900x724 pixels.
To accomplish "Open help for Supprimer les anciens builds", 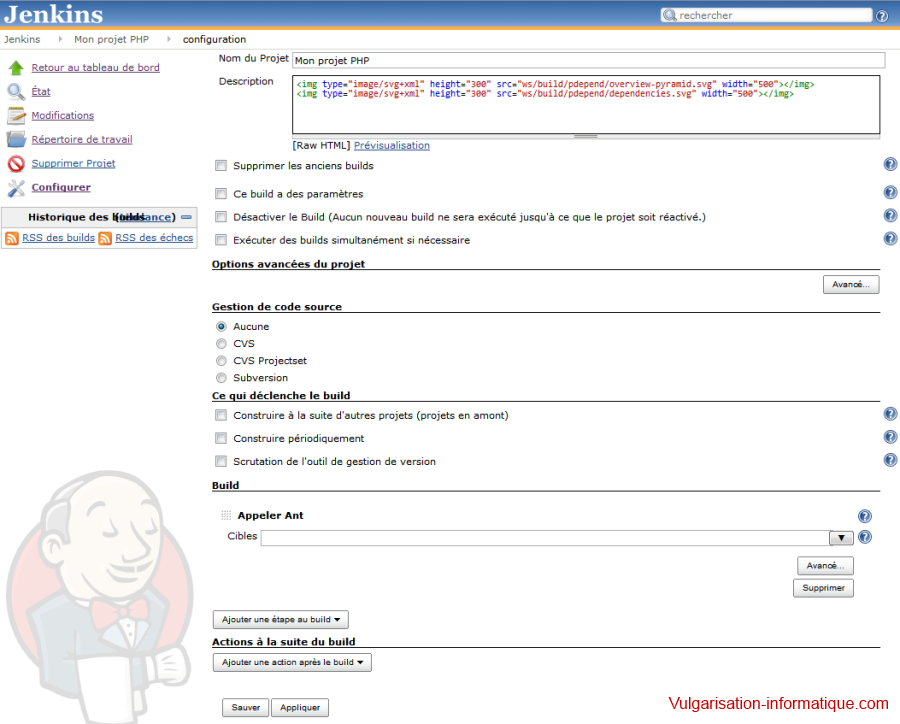I will (890, 165).
